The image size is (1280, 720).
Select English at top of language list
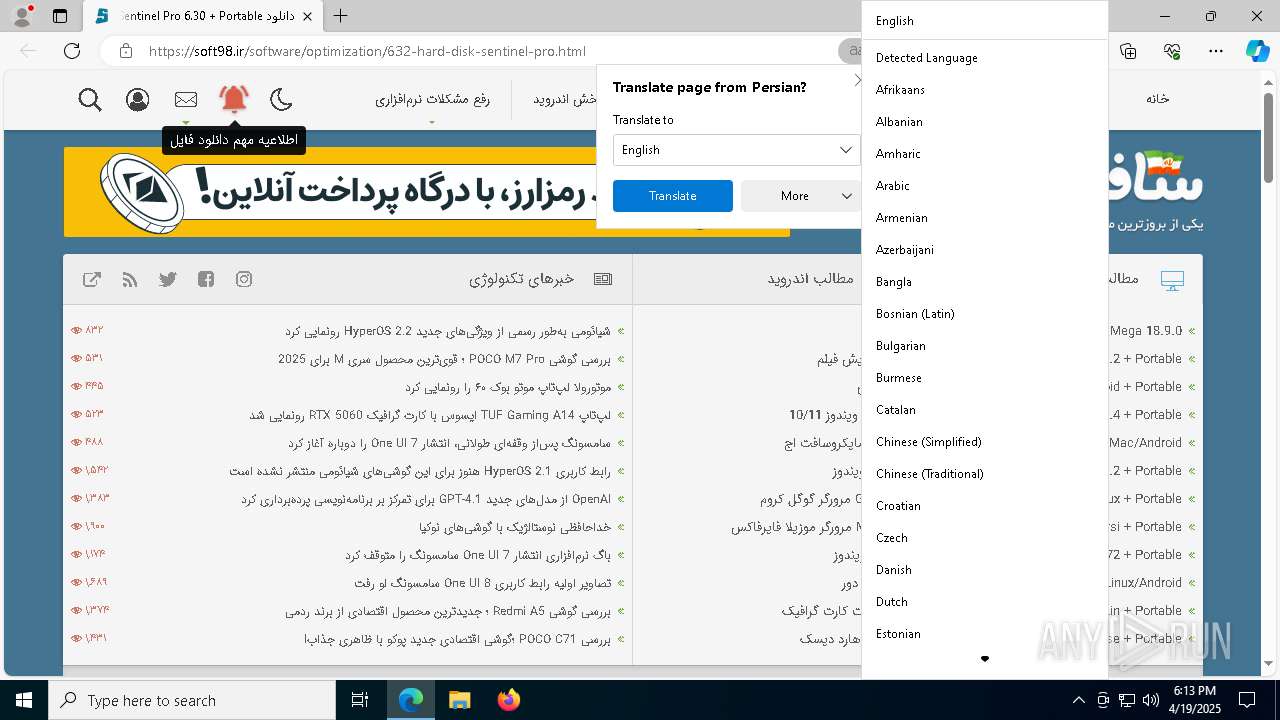point(985,21)
